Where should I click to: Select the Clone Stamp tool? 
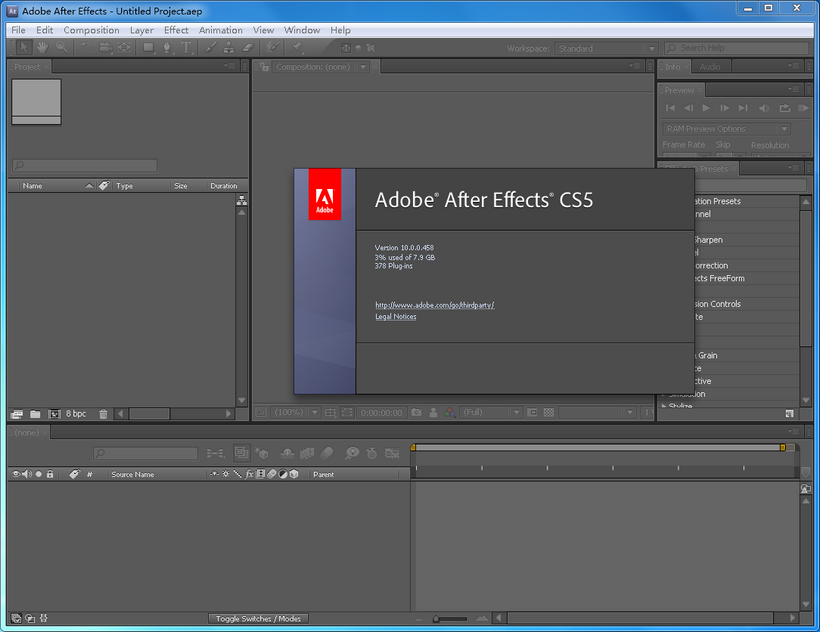pos(228,47)
